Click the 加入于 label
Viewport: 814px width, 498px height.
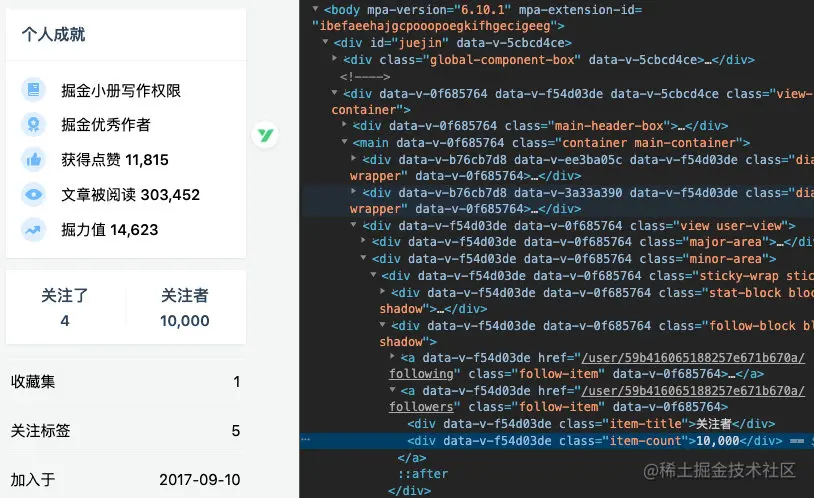pyautogui.click(x=33, y=479)
